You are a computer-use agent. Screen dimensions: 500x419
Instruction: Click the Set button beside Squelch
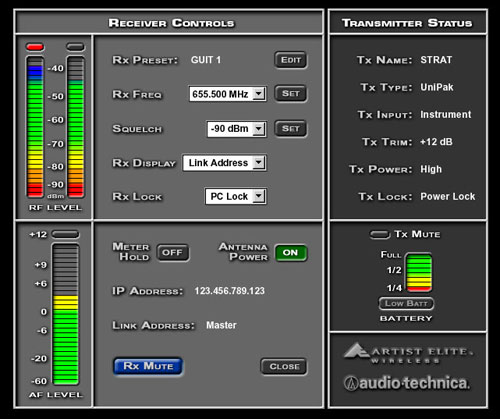[x=291, y=129]
